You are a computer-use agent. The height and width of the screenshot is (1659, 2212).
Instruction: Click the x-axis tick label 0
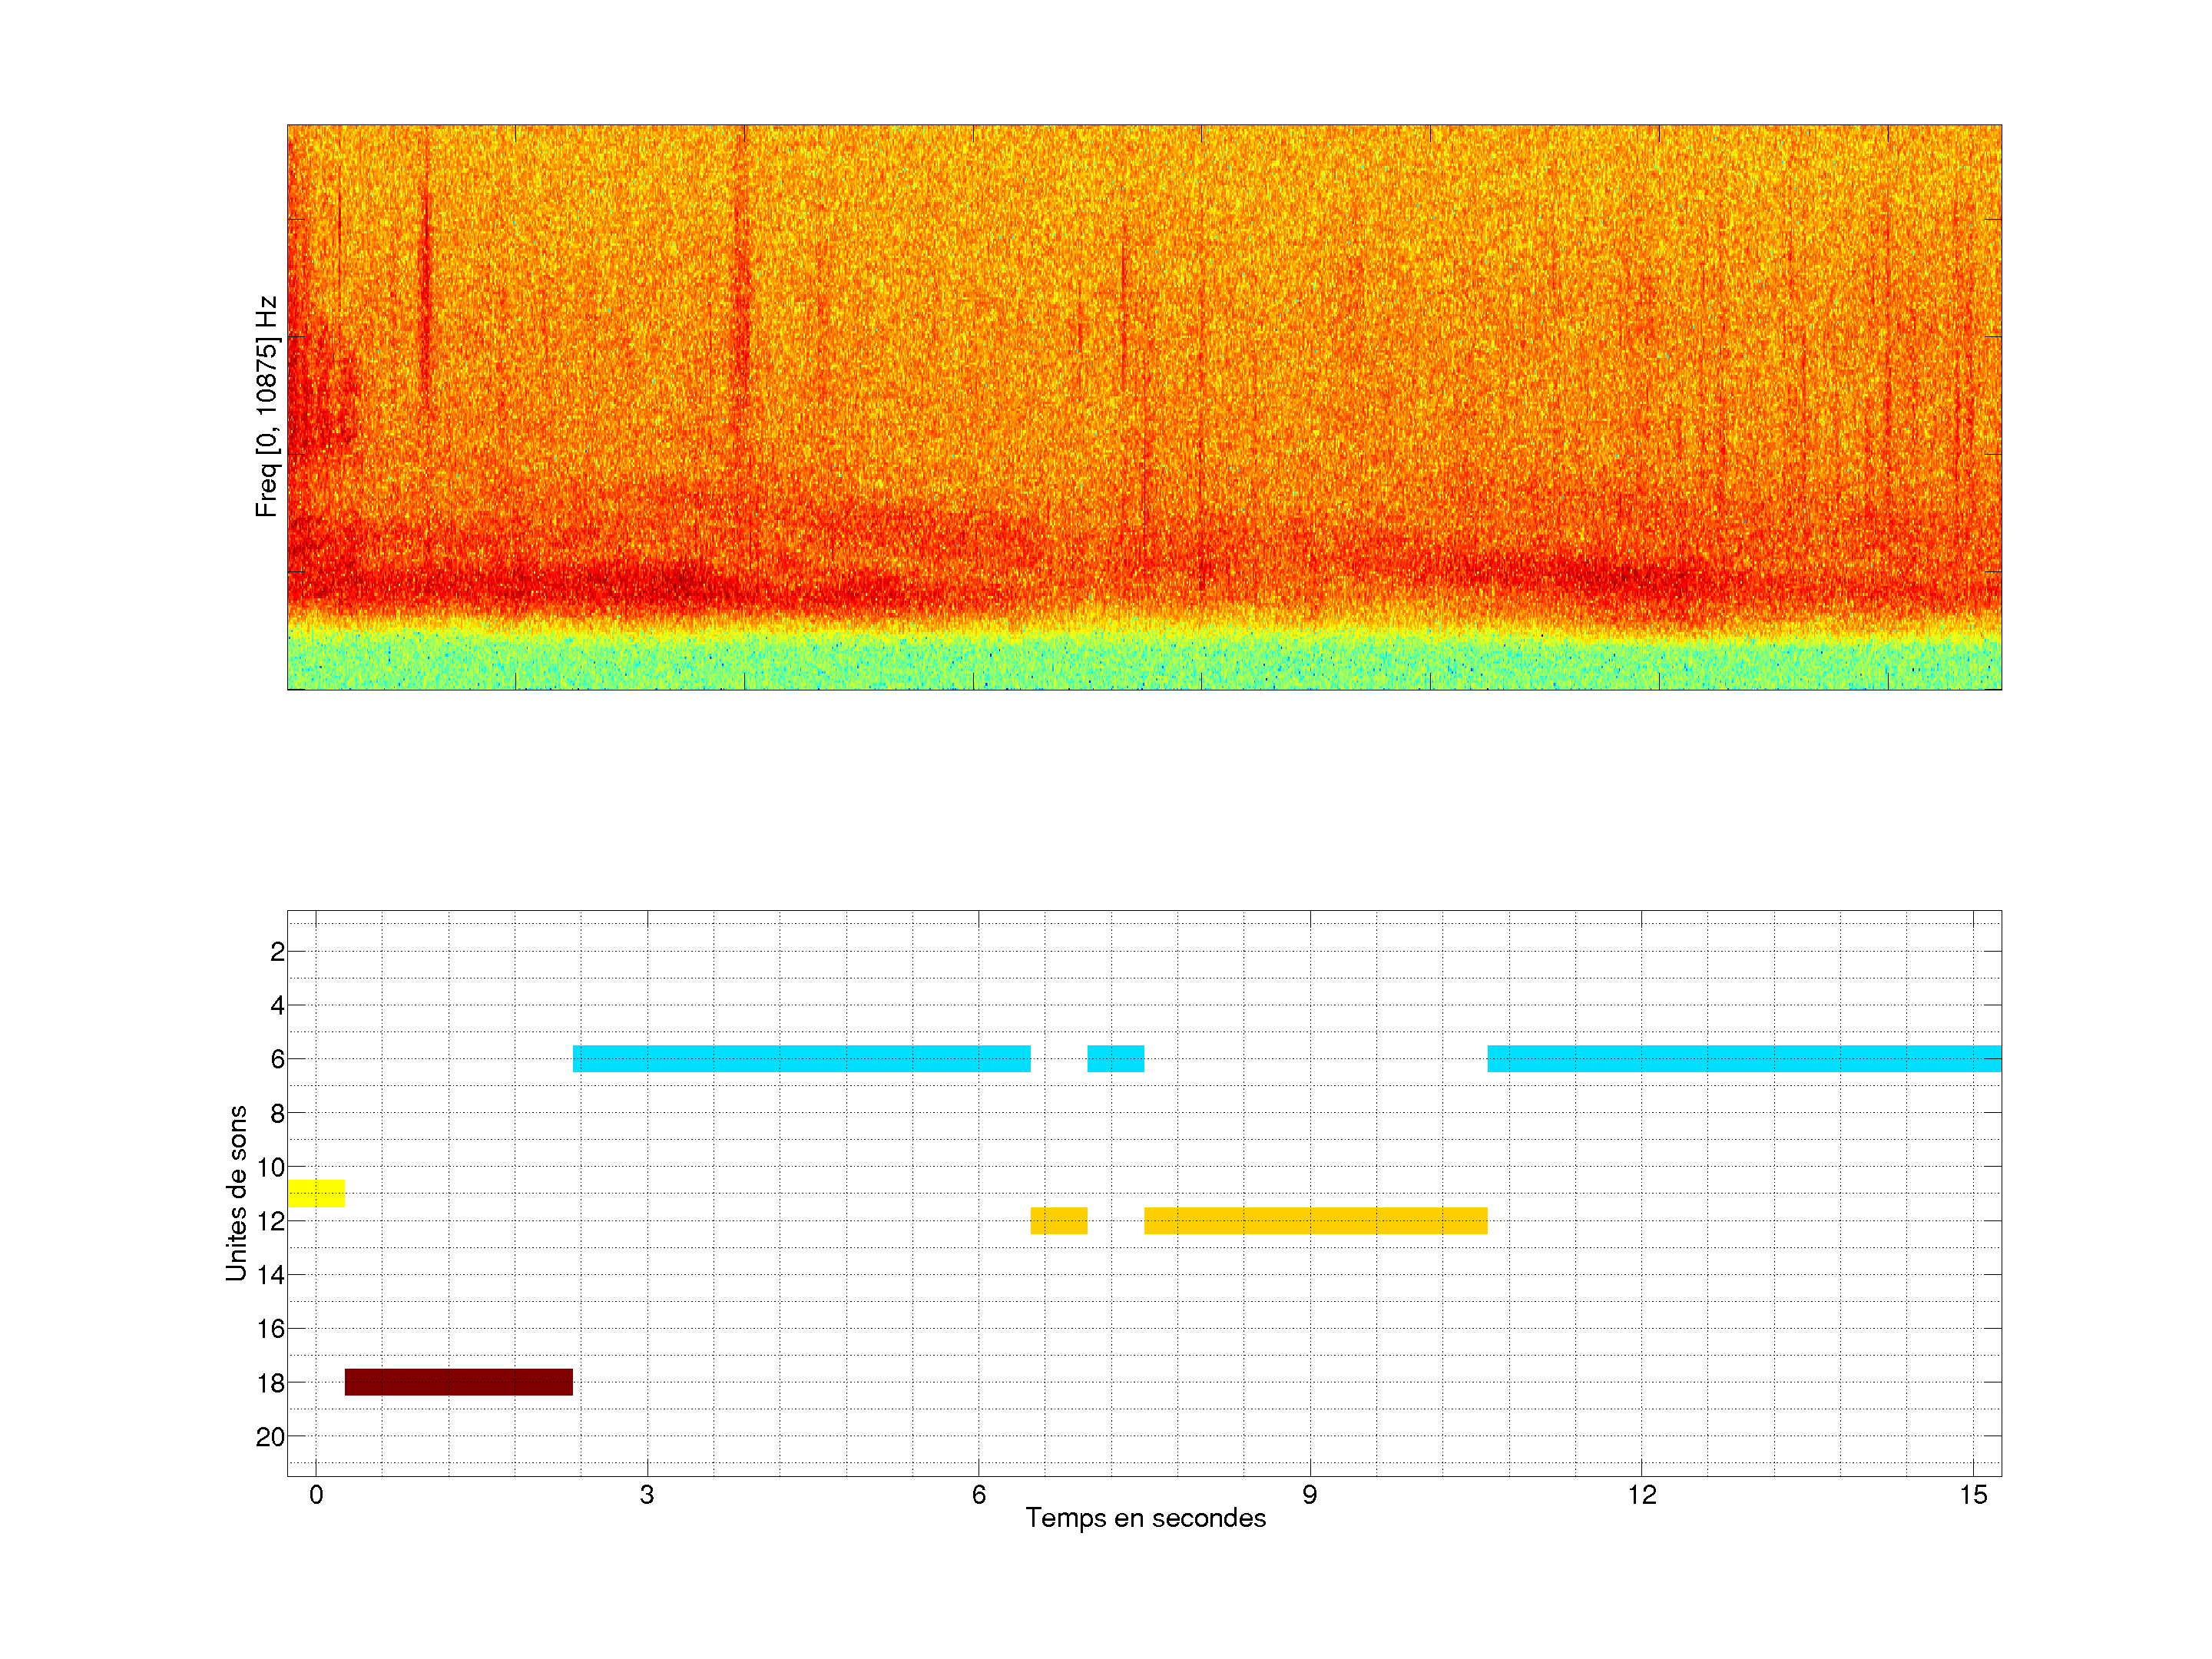[x=316, y=1495]
